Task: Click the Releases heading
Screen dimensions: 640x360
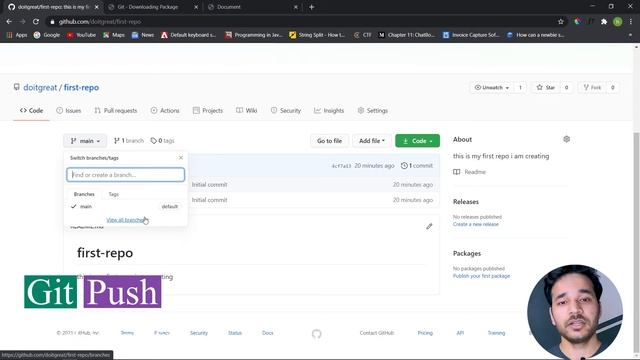Action: [x=466, y=202]
